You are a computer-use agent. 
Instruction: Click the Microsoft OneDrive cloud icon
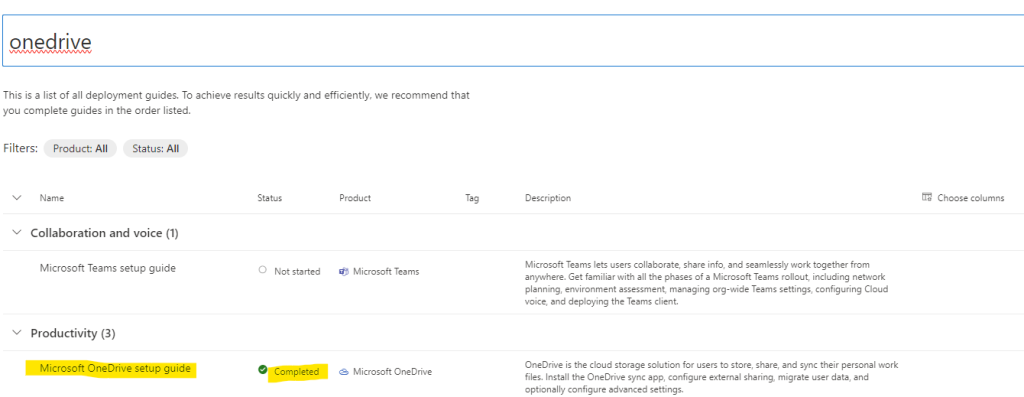pyautogui.click(x=344, y=372)
